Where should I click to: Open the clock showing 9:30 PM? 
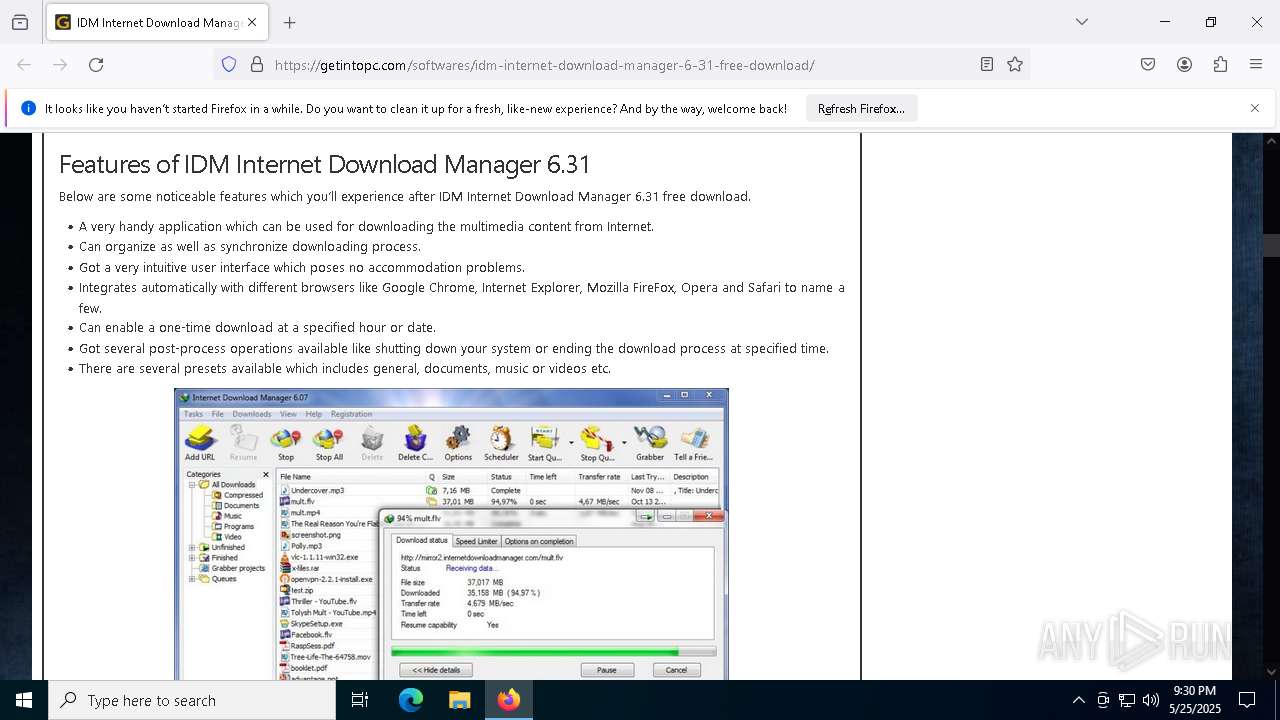[1194, 700]
